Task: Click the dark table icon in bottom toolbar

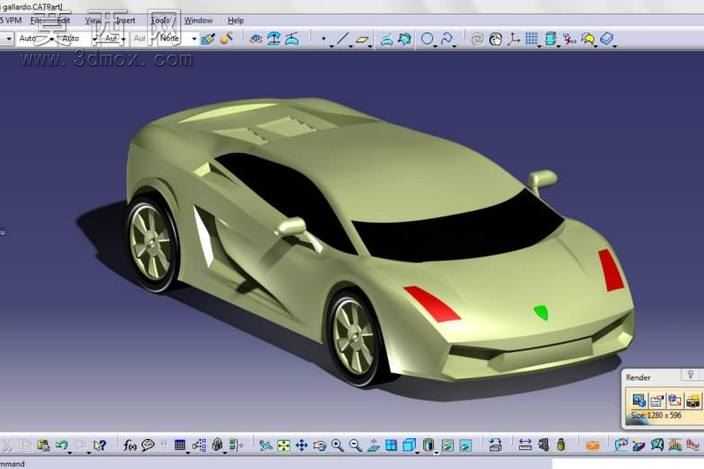Action: (x=180, y=445)
